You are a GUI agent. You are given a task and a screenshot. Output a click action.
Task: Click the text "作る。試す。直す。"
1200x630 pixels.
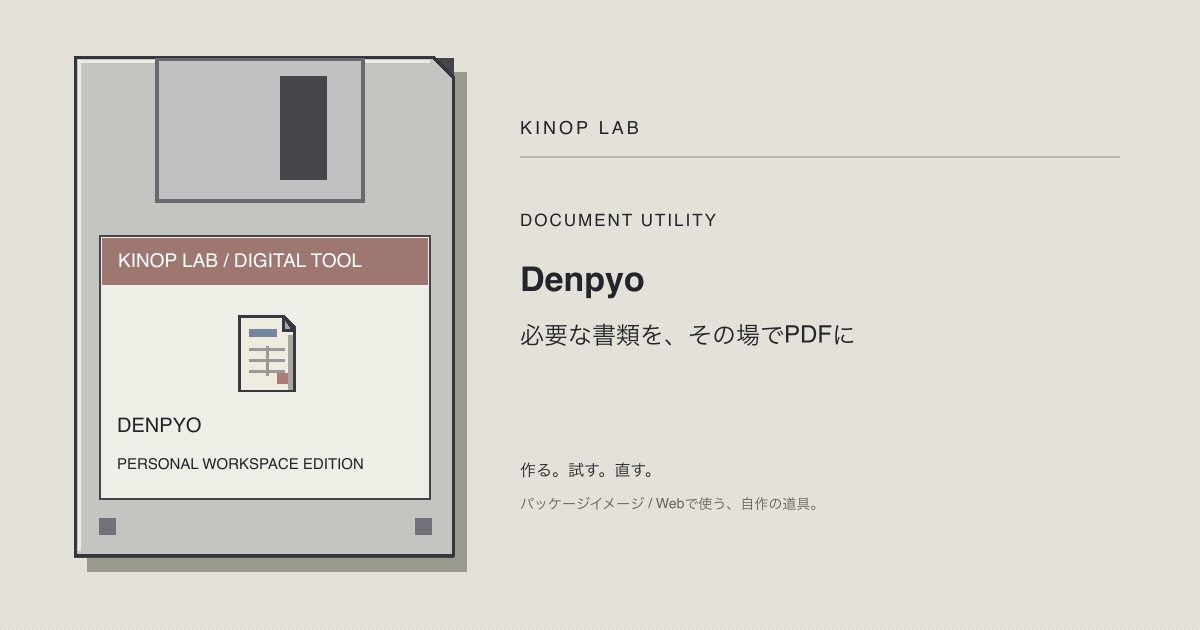(587, 470)
